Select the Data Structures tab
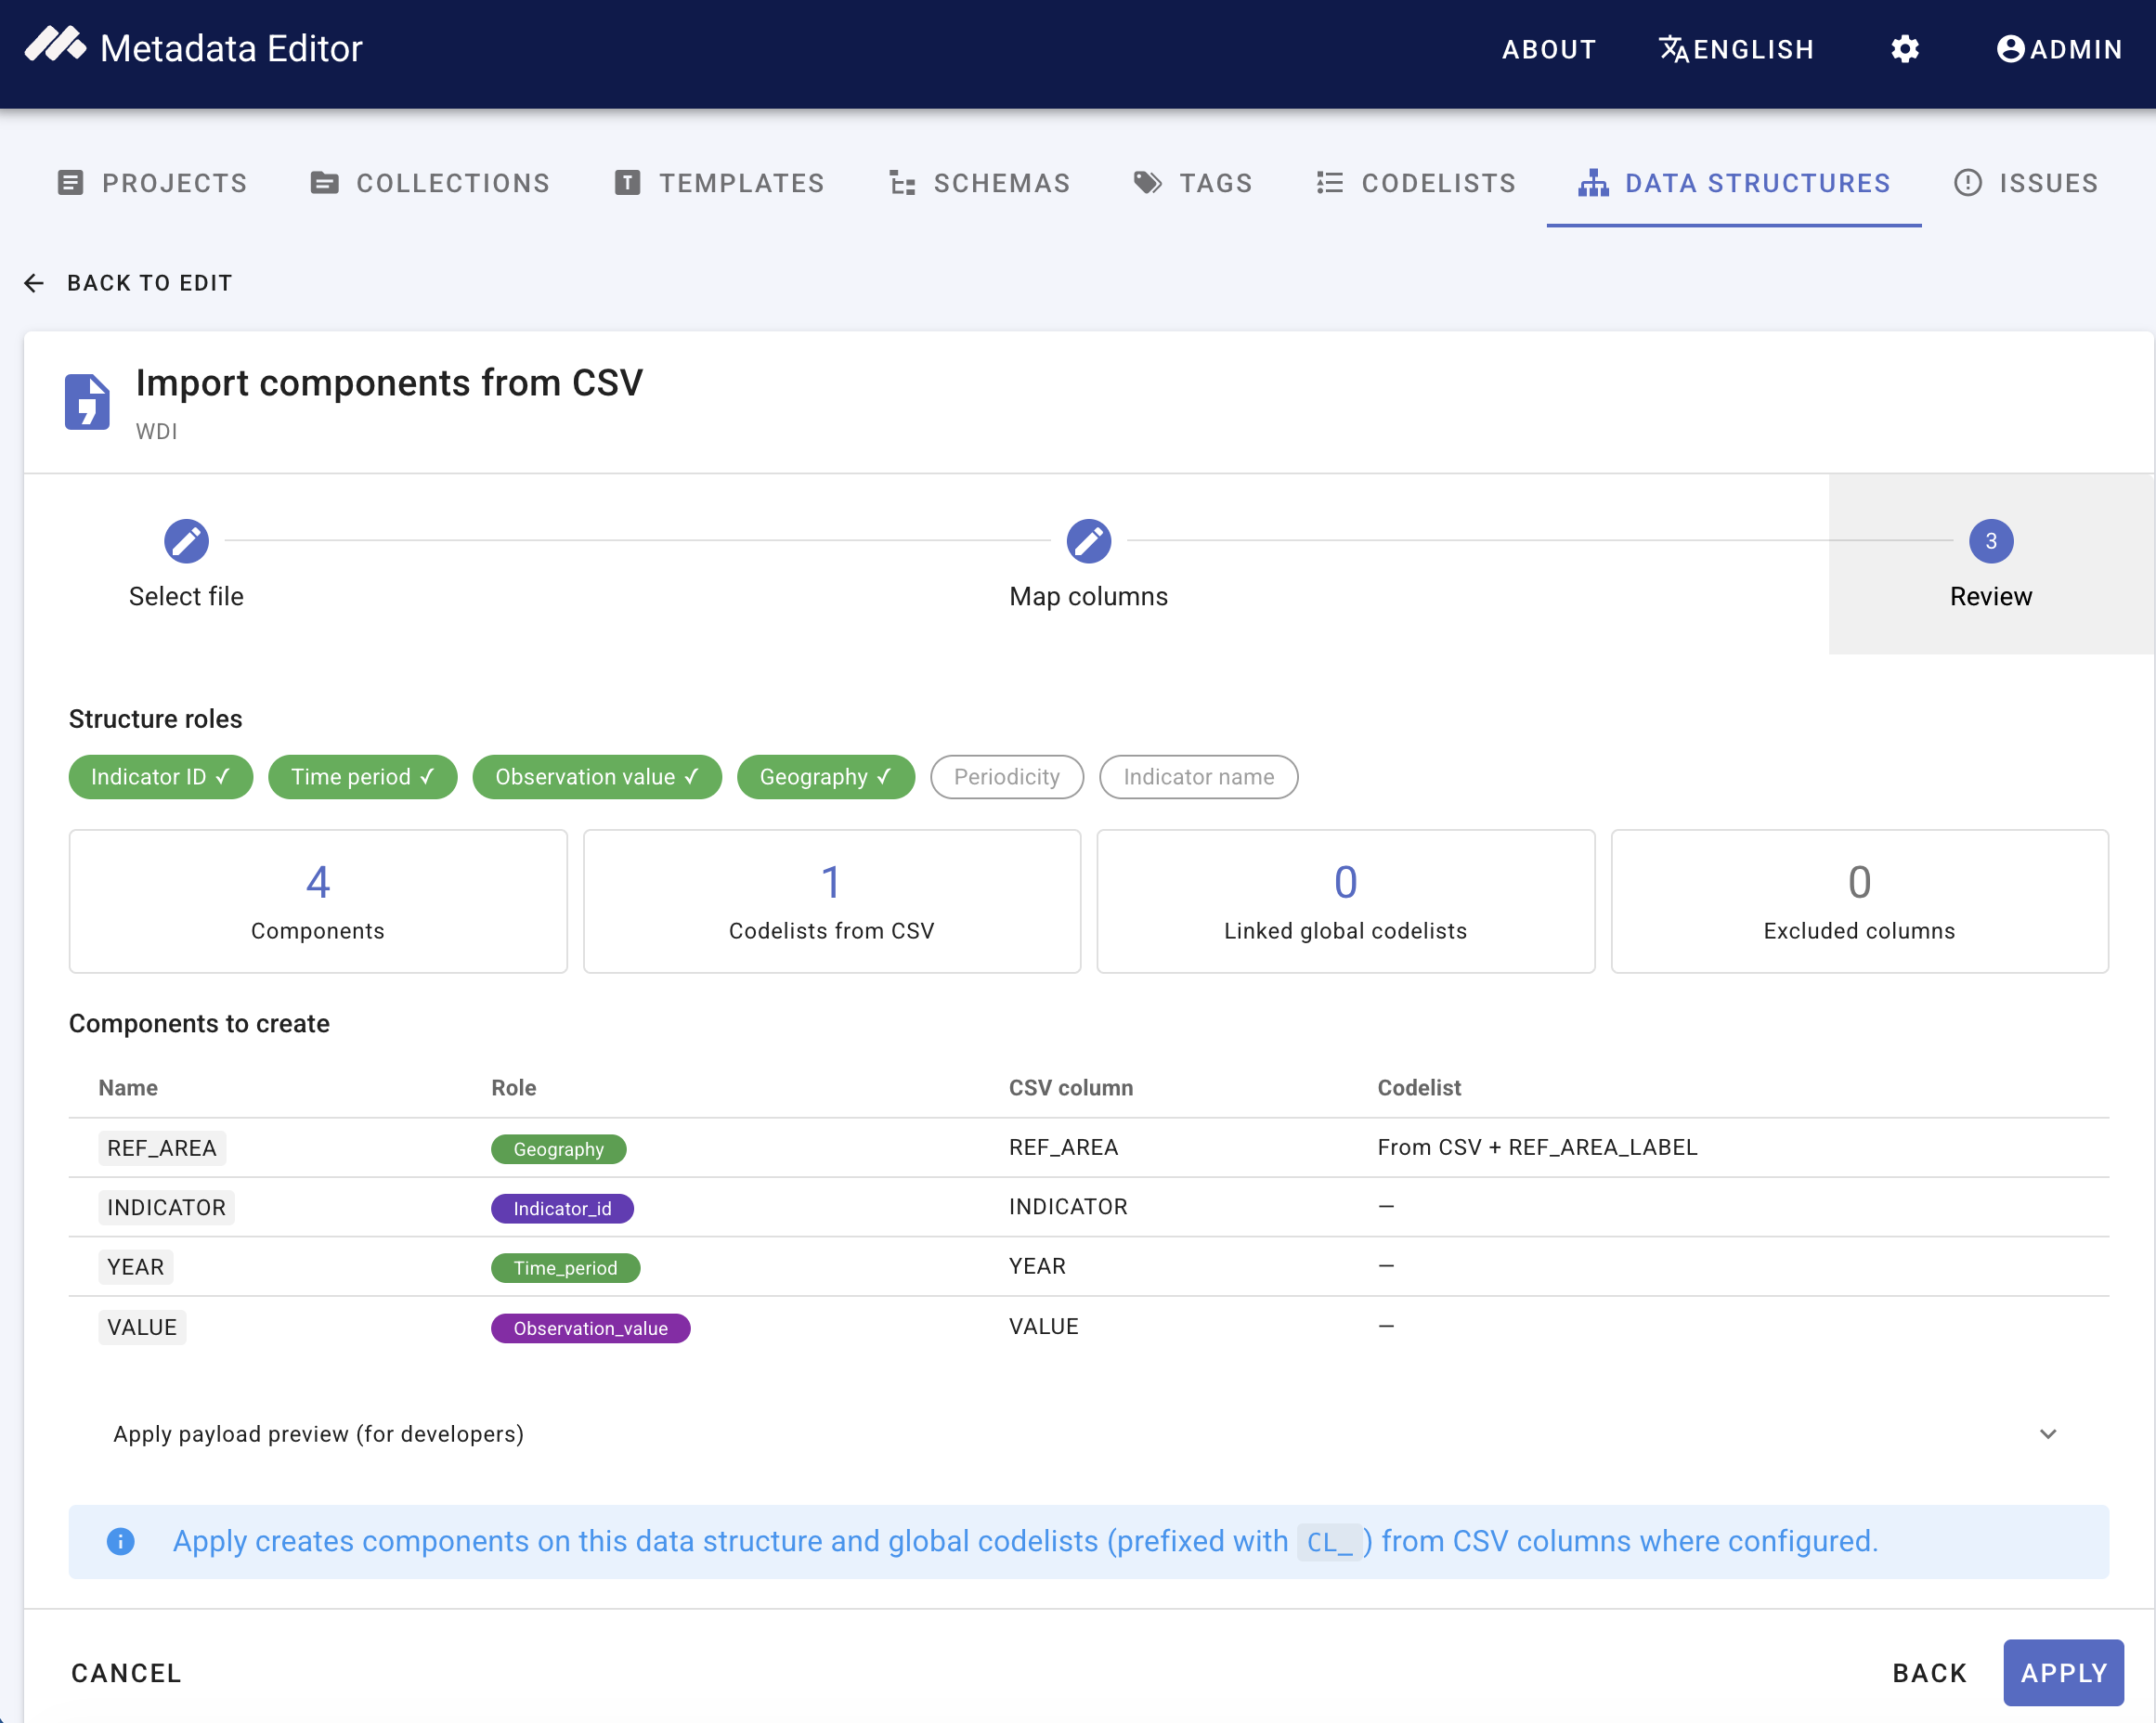This screenshot has height=1723, width=2156. click(x=1734, y=183)
